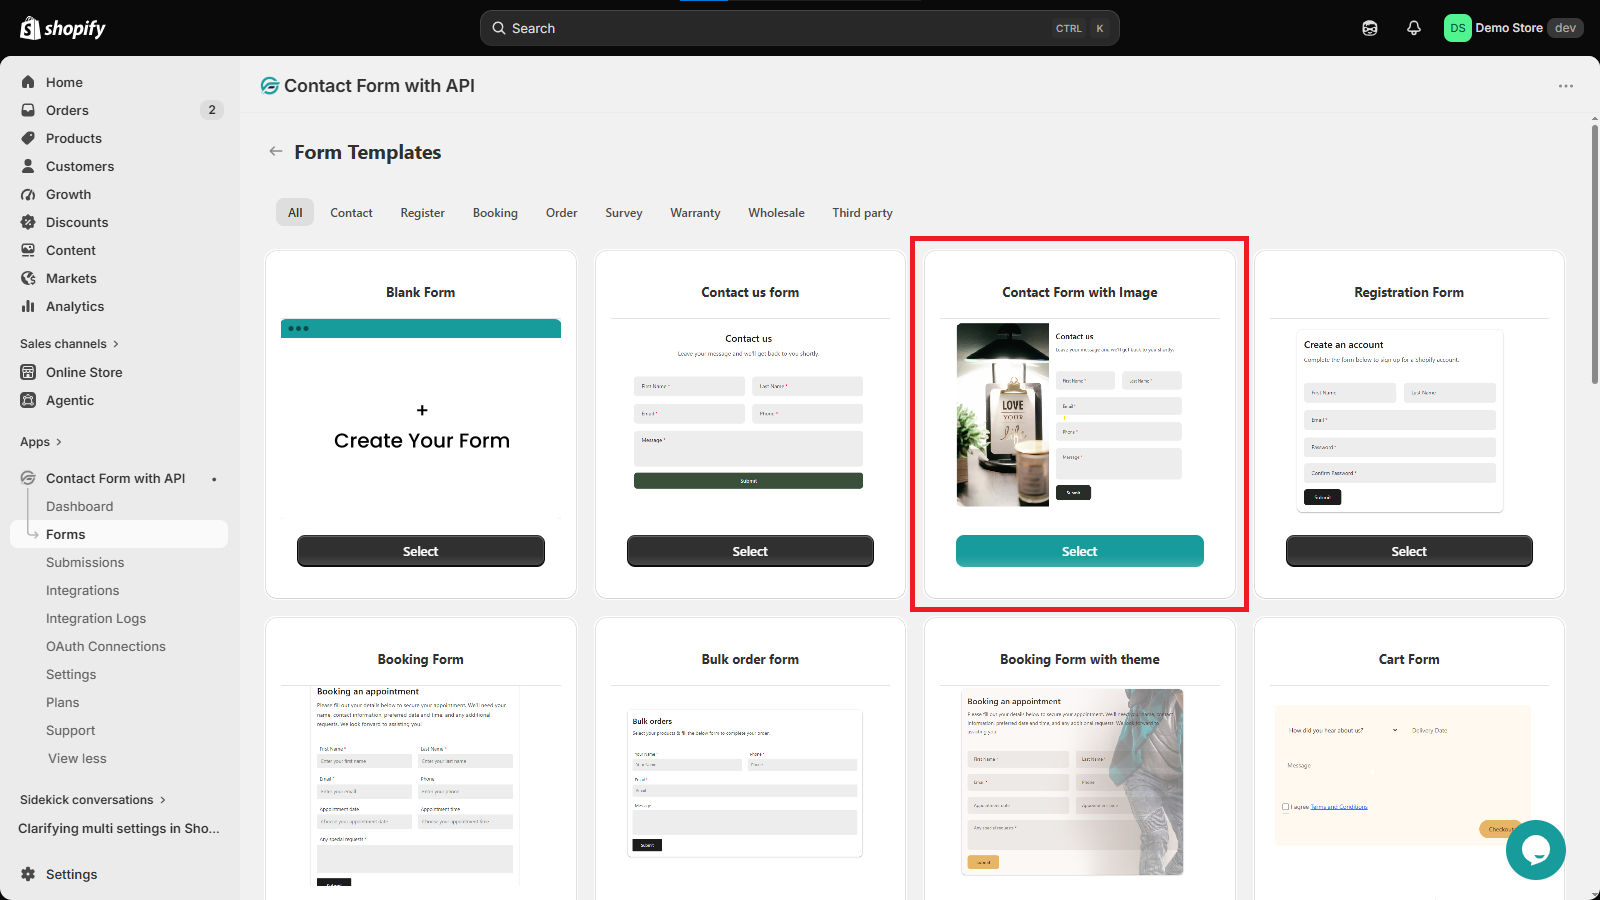Image resolution: width=1600 pixels, height=900 pixels.
Task: Click the Orders count badge
Action: pyautogui.click(x=212, y=110)
